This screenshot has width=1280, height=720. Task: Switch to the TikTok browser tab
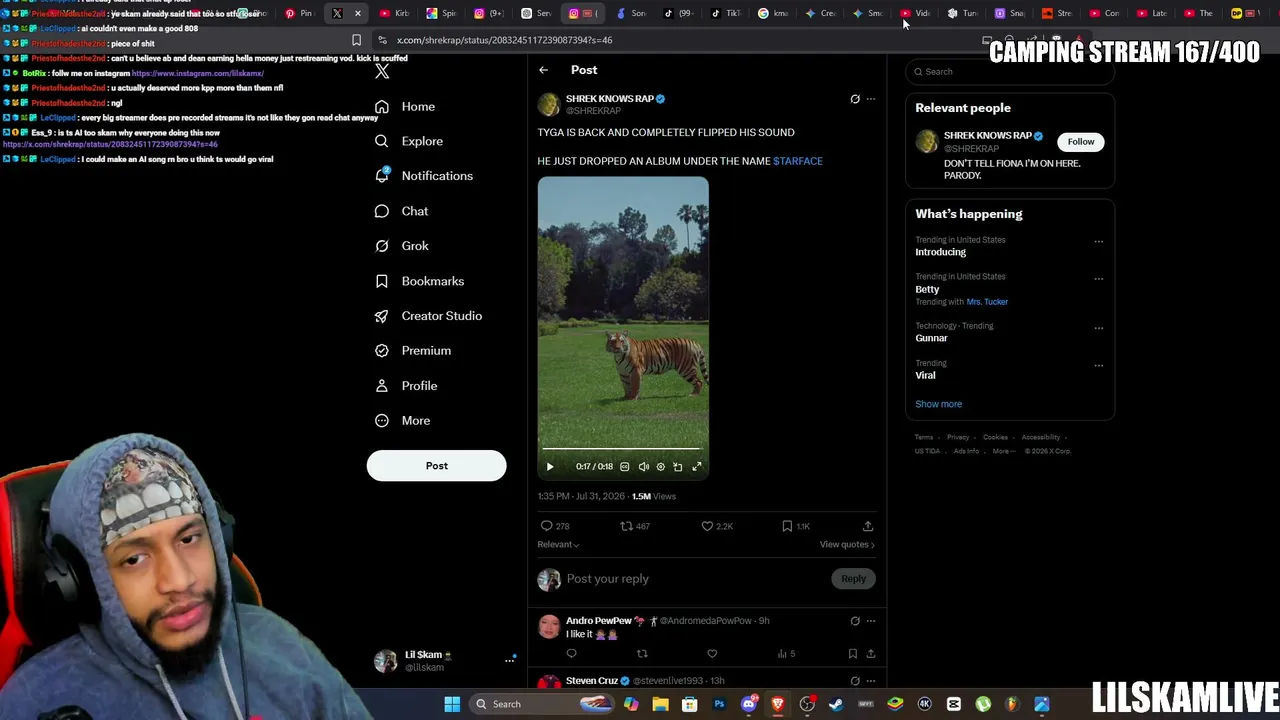pyautogui.click(x=725, y=14)
